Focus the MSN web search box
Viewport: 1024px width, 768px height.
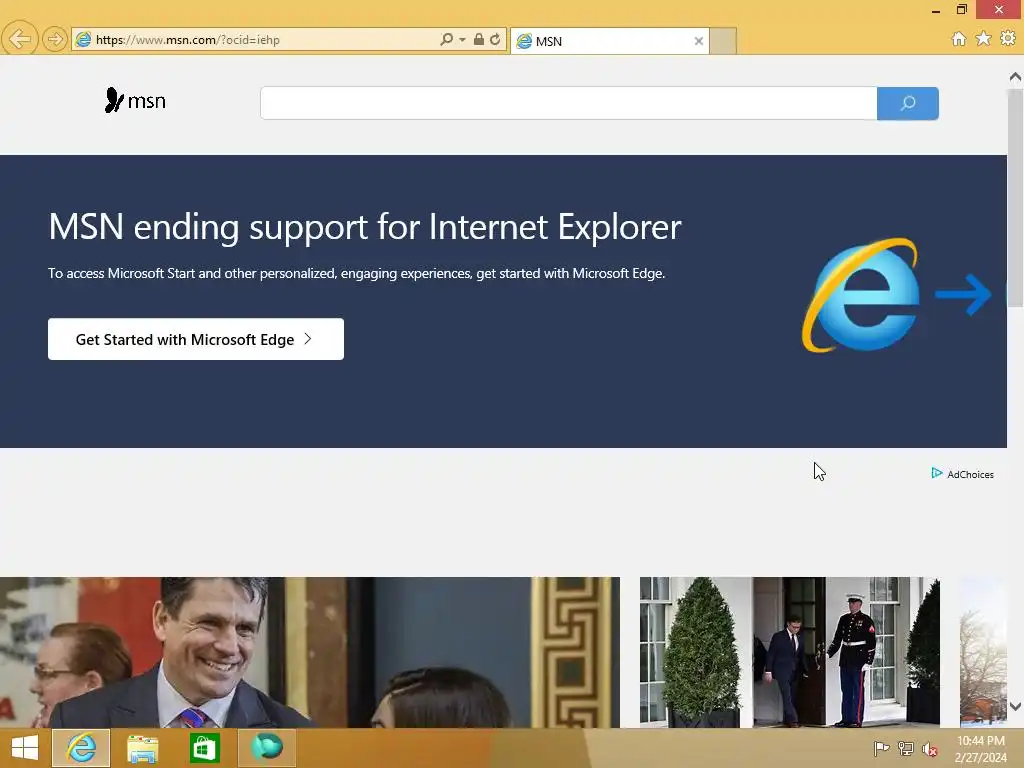568,103
